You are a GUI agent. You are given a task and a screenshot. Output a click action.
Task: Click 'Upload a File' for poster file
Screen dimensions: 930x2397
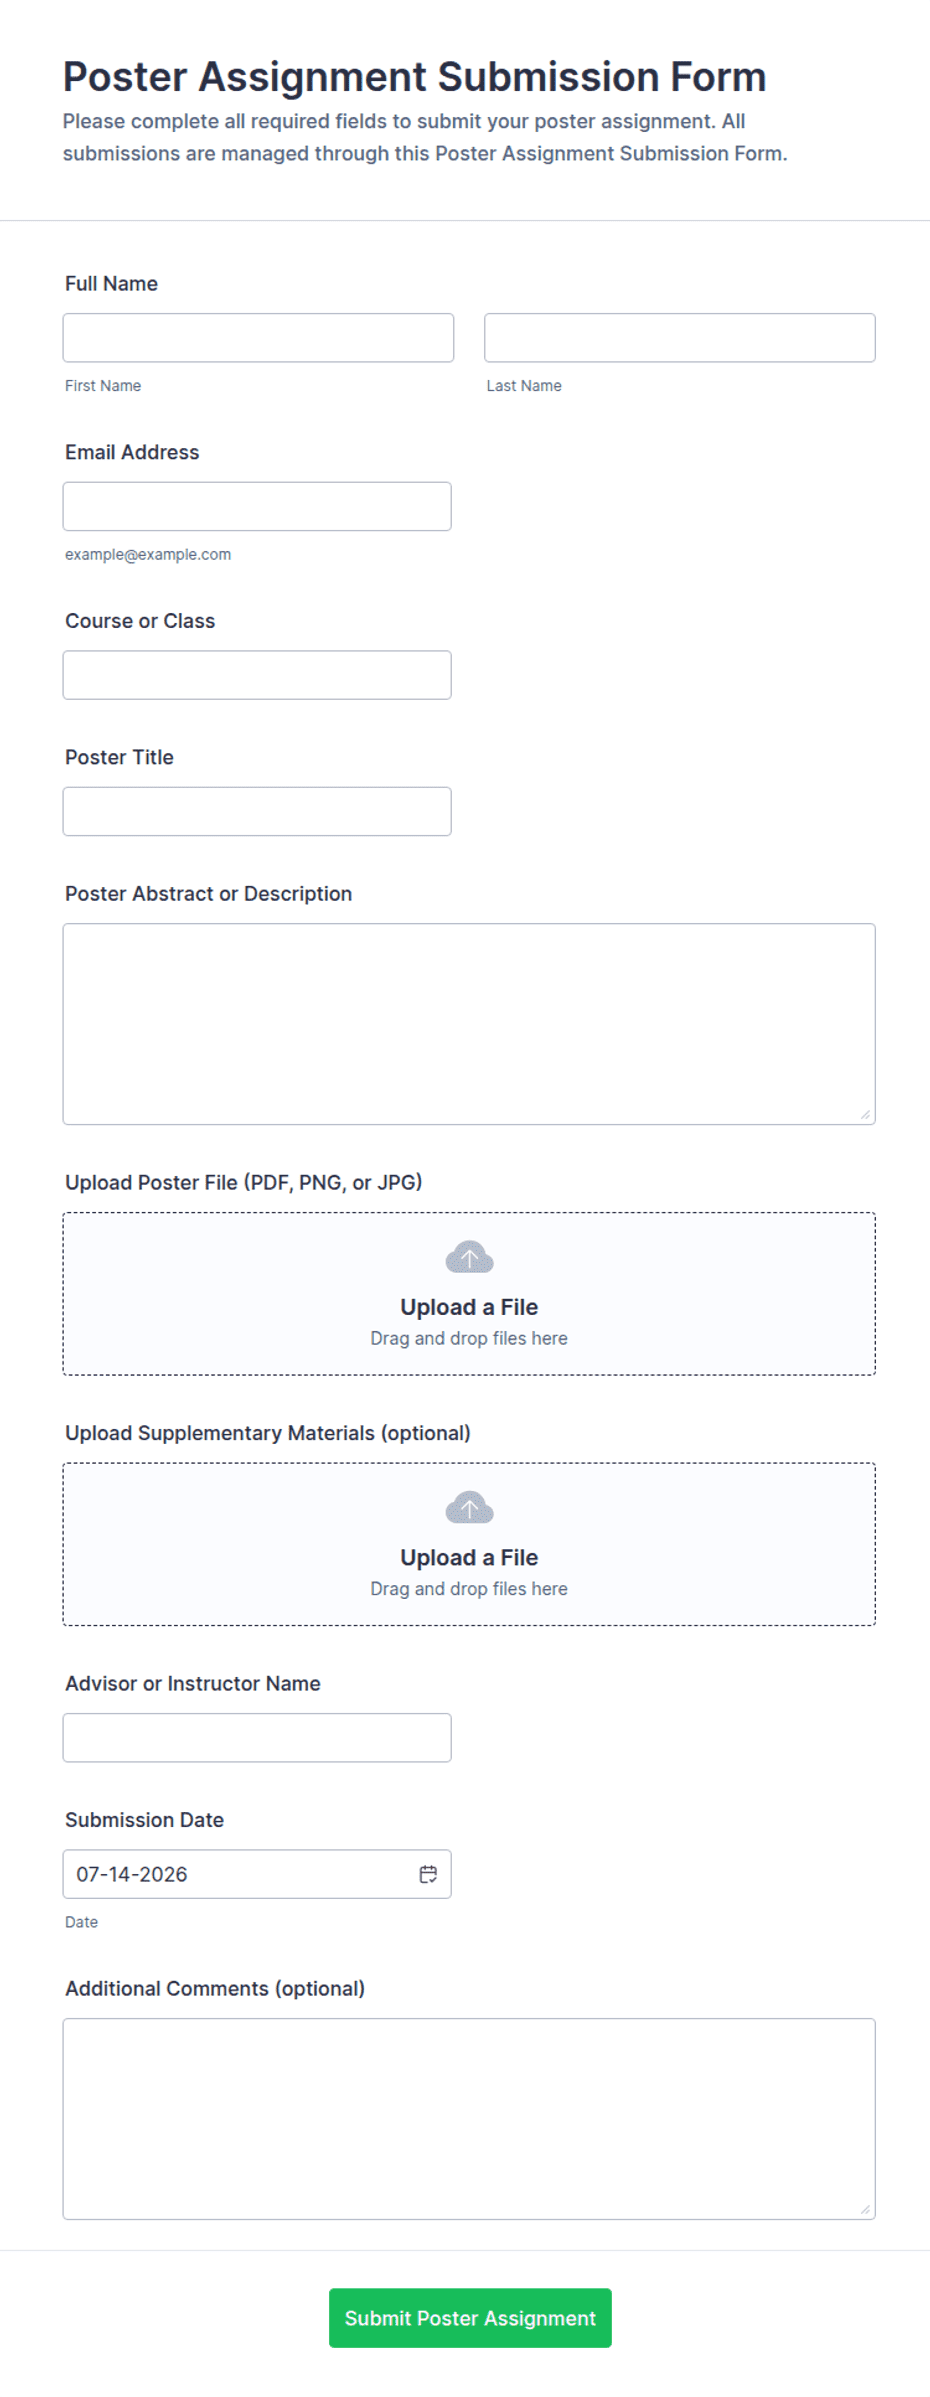(x=469, y=1307)
